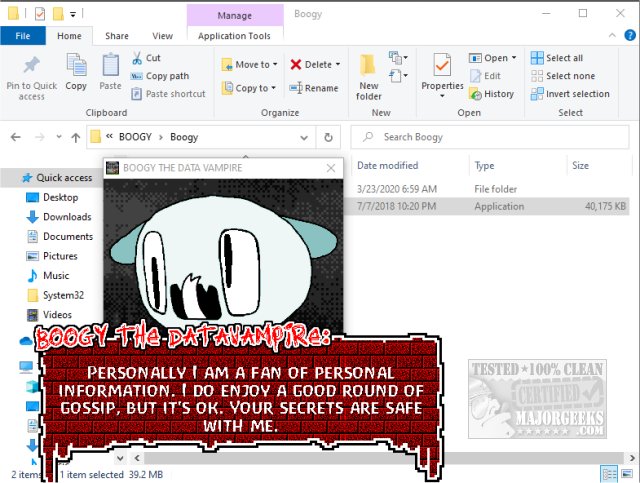The image size is (640, 483).
Task: Open address bar history dropdown
Action: click(x=304, y=138)
